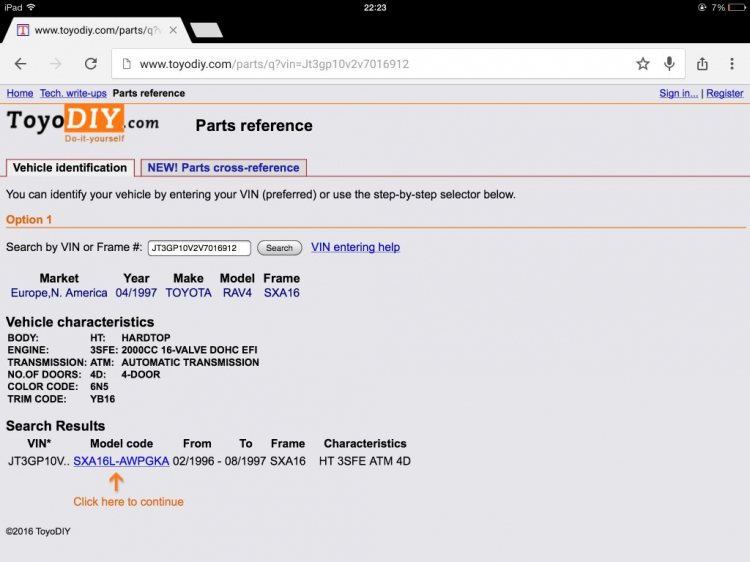Image resolution: width=750 pixels, height=562 pixels.
Task: Click the Parts reference breadcrumb text
Action: 149,93
